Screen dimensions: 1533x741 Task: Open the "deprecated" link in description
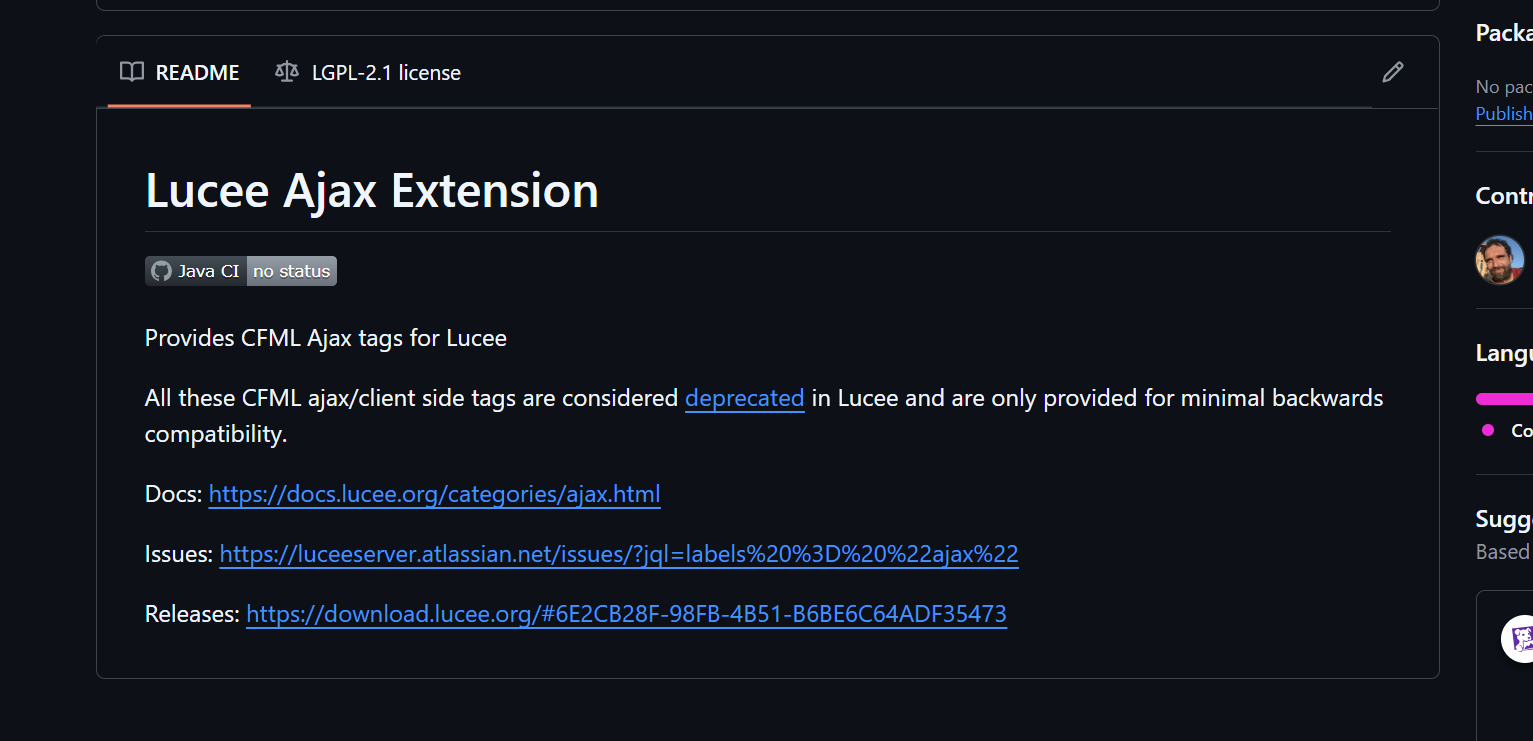coord(745,398)
